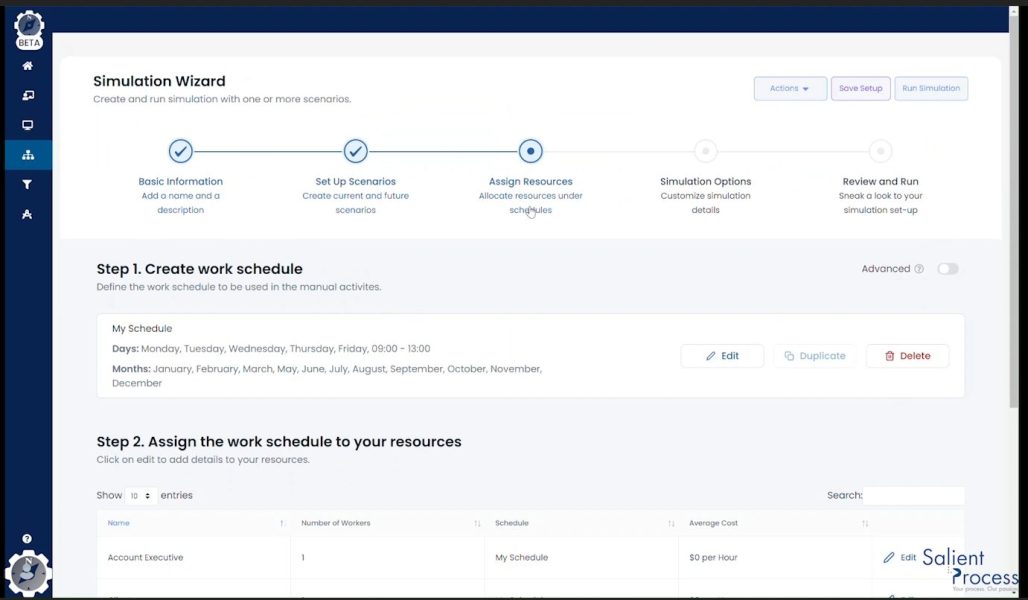Click the Simulation Options step circle
Viewport: 1028px width, 600px height.
tap(705, 151)
